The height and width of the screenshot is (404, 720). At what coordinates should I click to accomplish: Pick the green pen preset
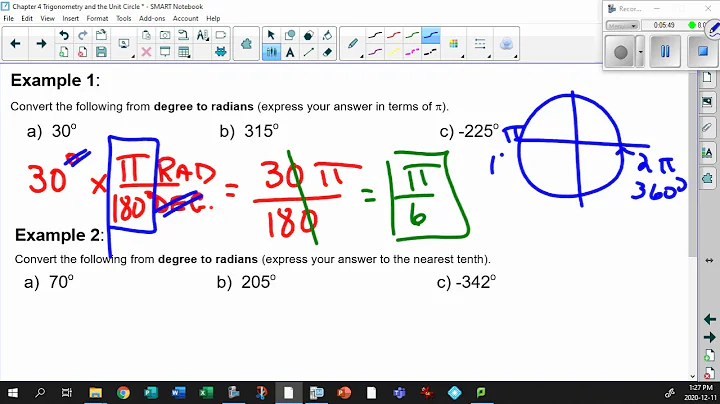(412, 35)
